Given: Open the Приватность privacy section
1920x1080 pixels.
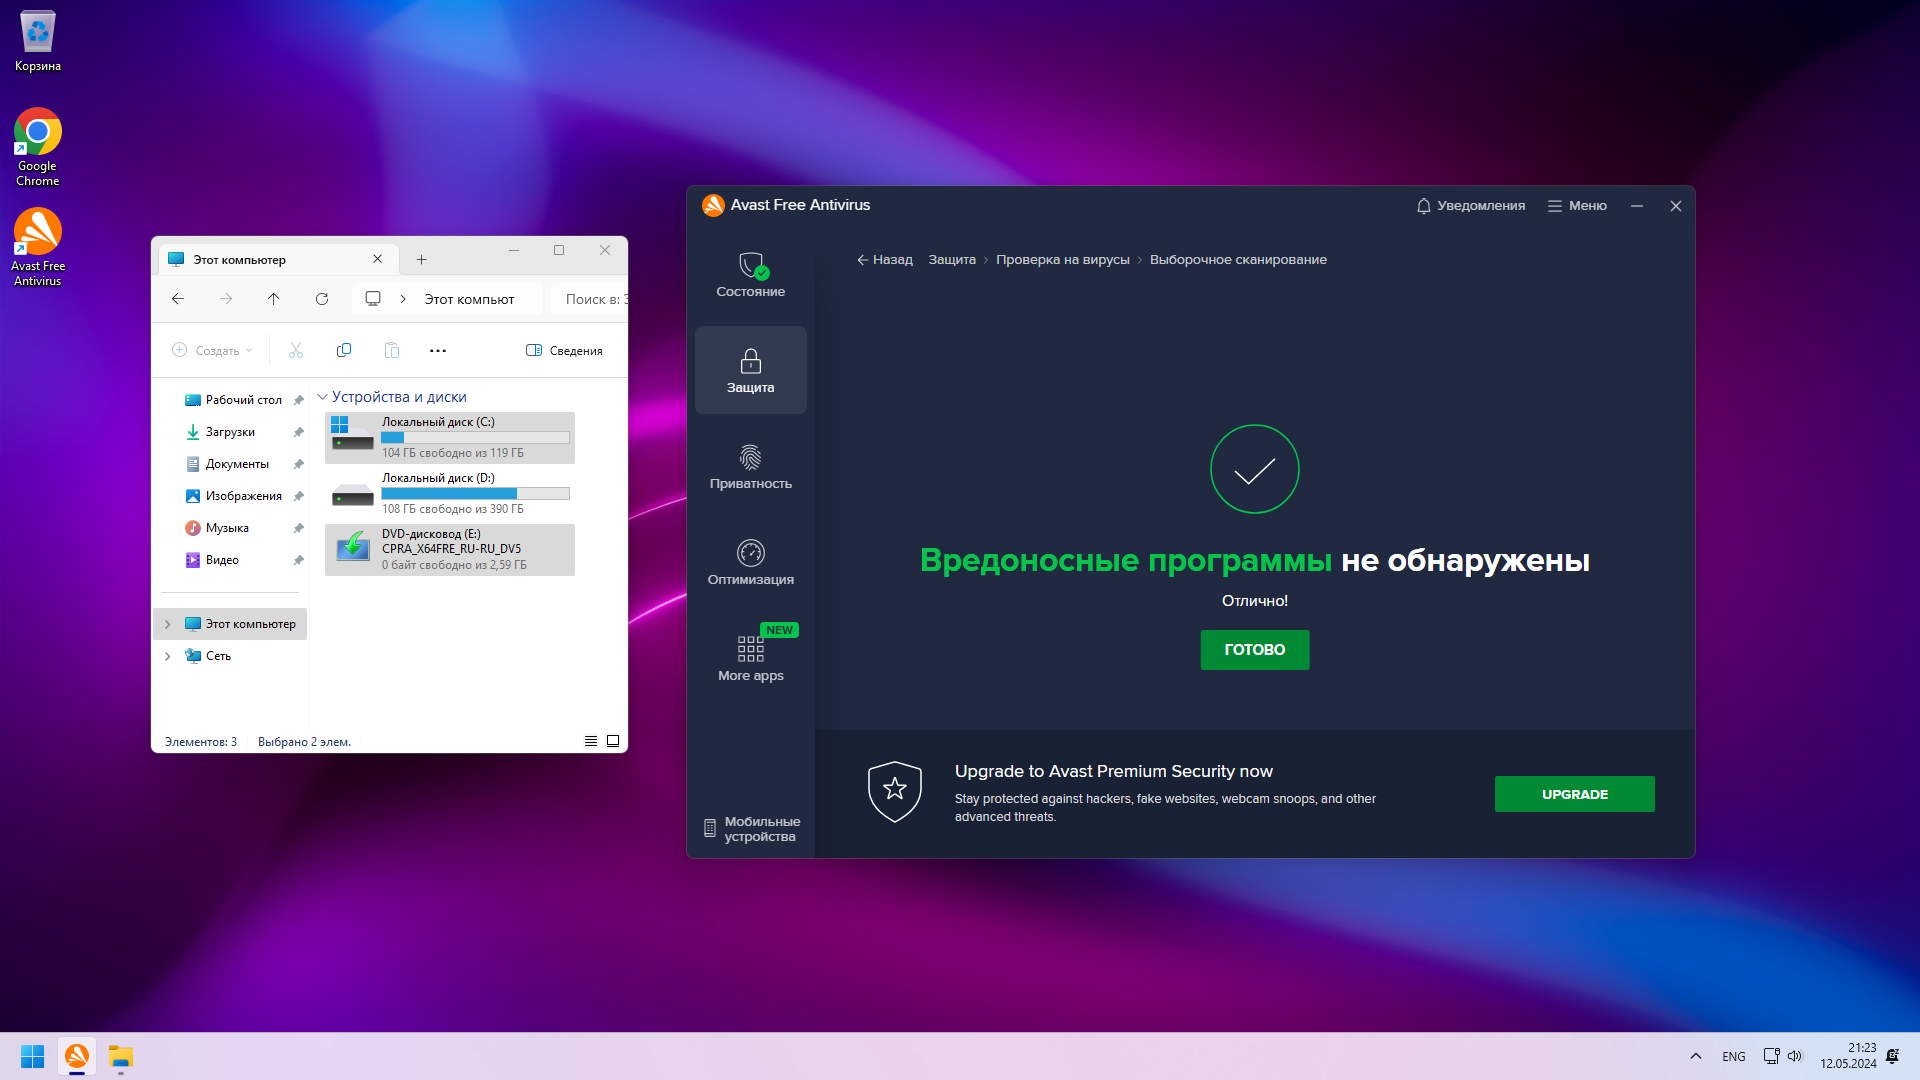Looking at the screenshot, I should [750, 467].
